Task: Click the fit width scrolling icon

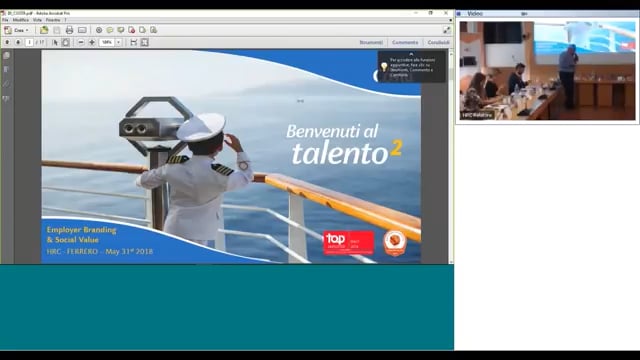Action: tap(133, 42)
